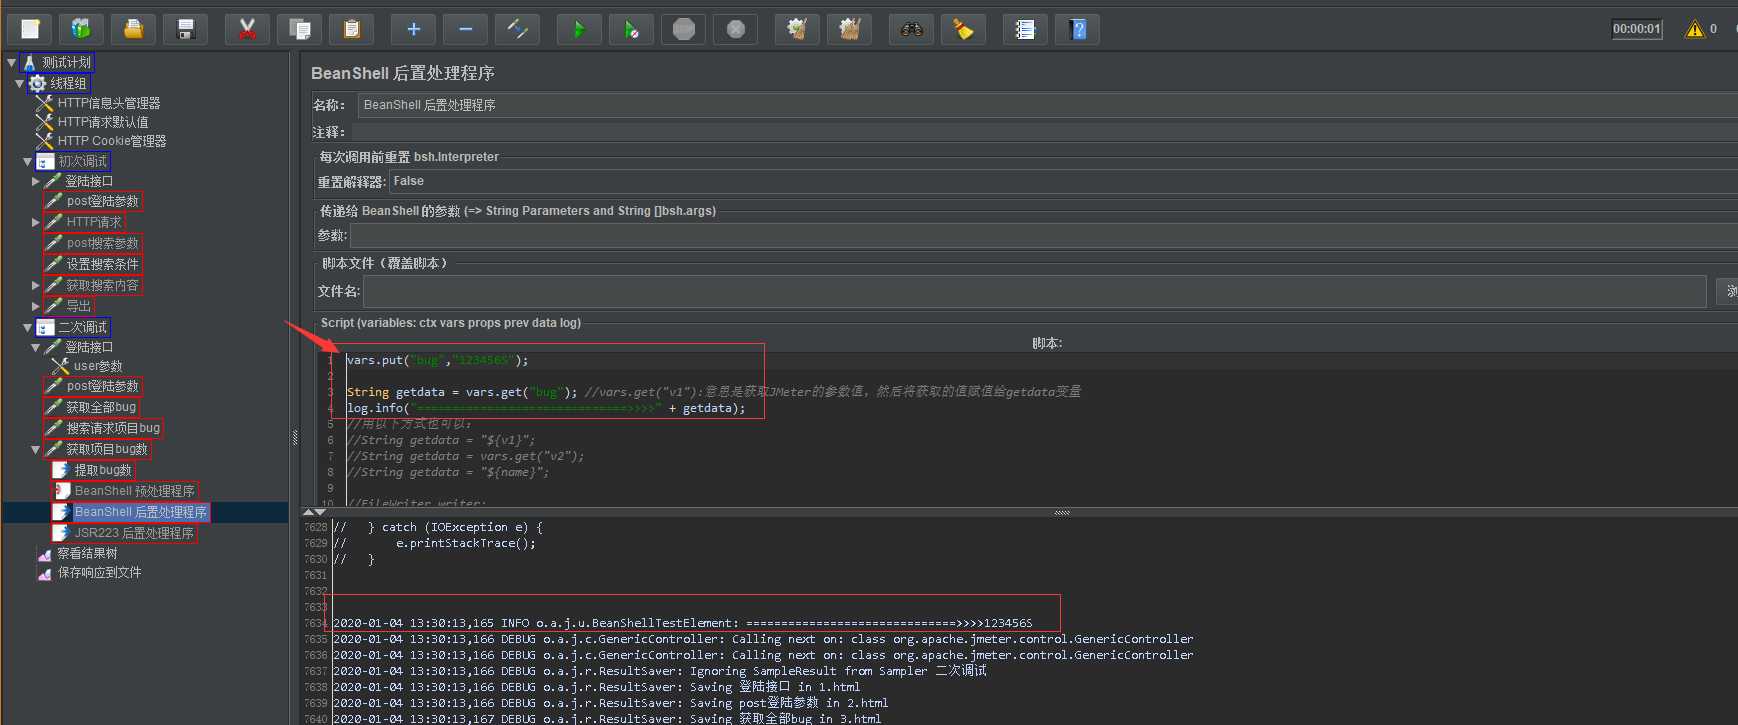Save the test plan with floppy icon

pyautogui.click(x=185, y=29)
